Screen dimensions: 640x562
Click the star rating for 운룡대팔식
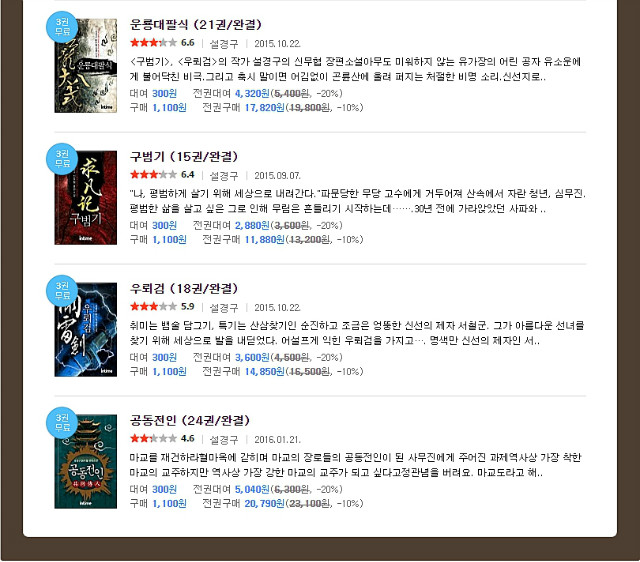click(x=153, y=42)
